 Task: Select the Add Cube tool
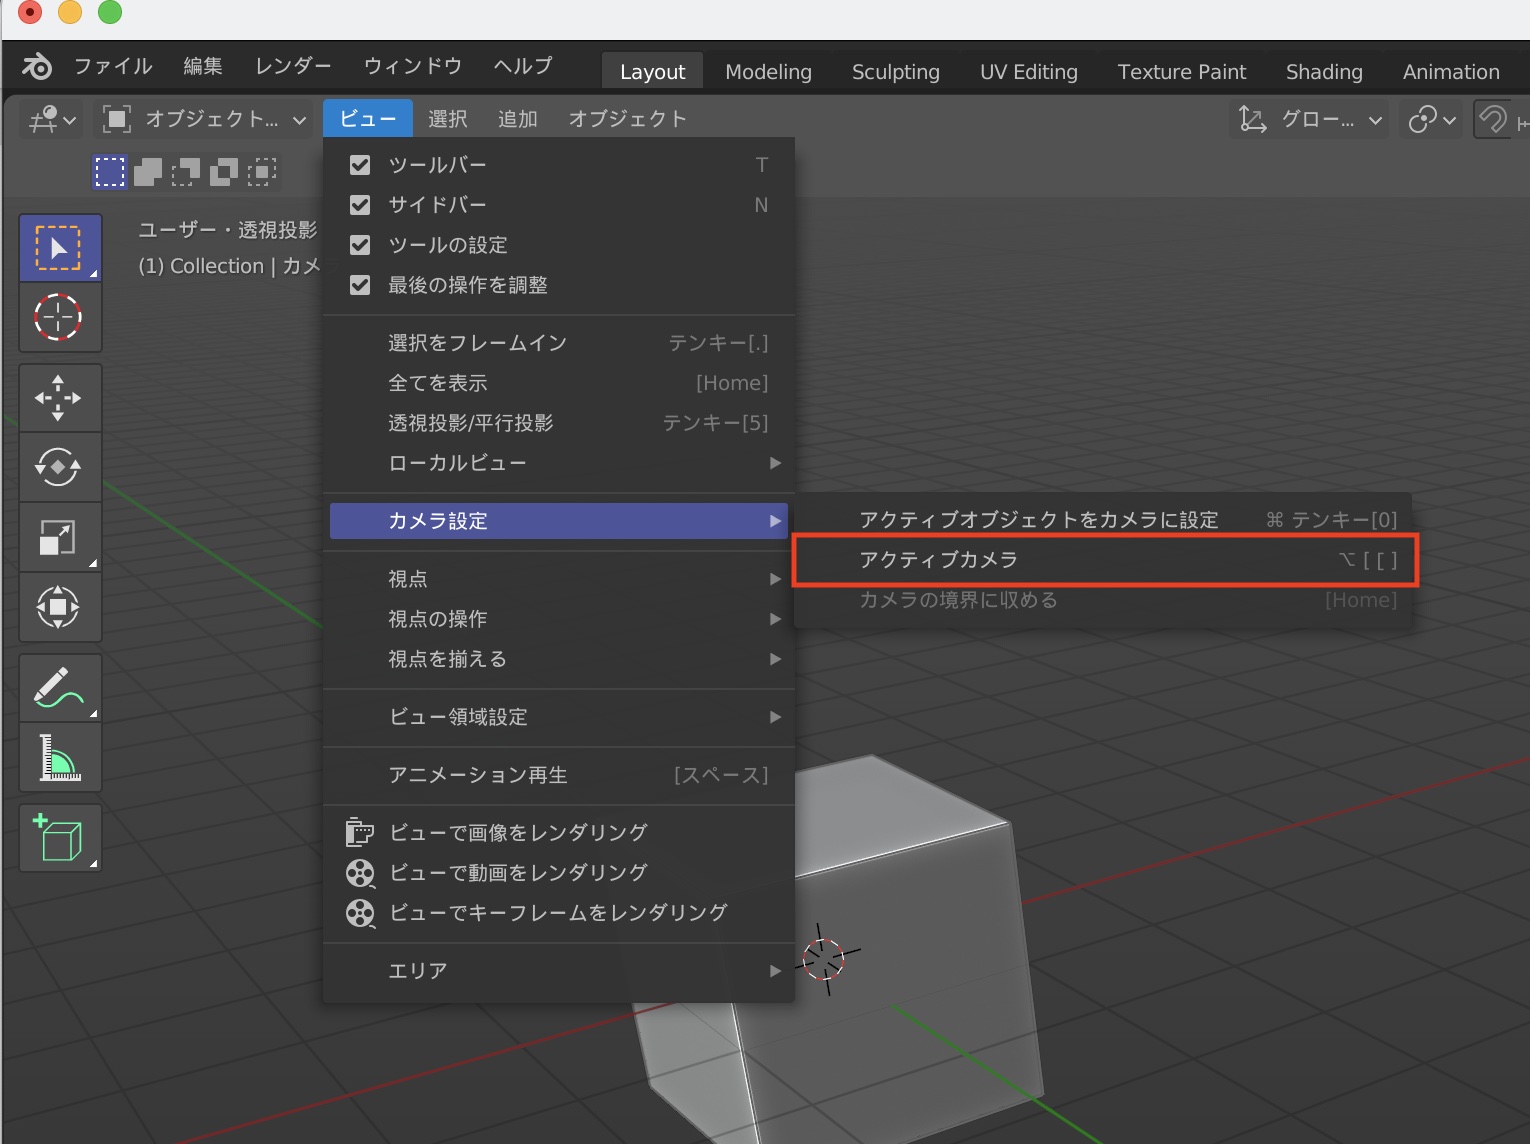coord(59,838)
